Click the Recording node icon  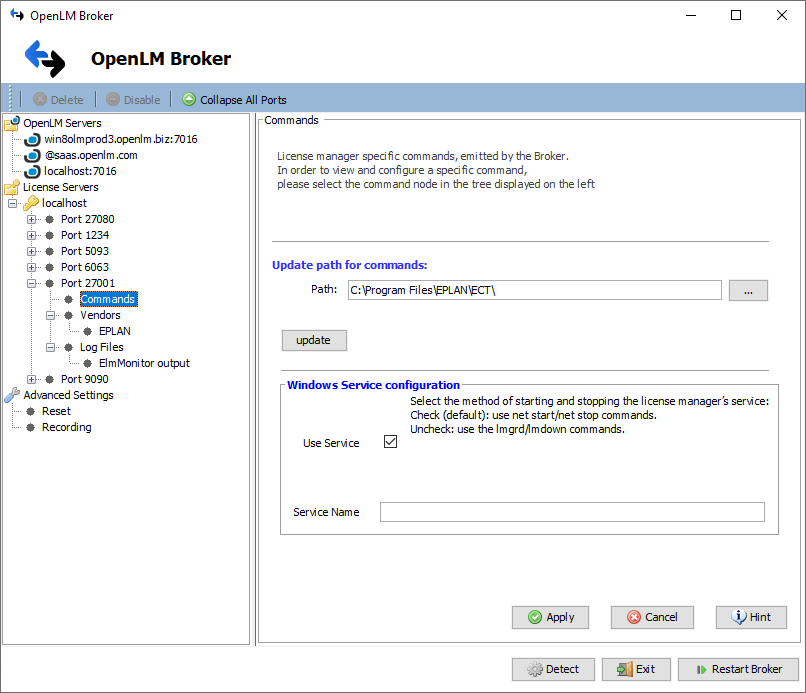(x=31, y=427)
